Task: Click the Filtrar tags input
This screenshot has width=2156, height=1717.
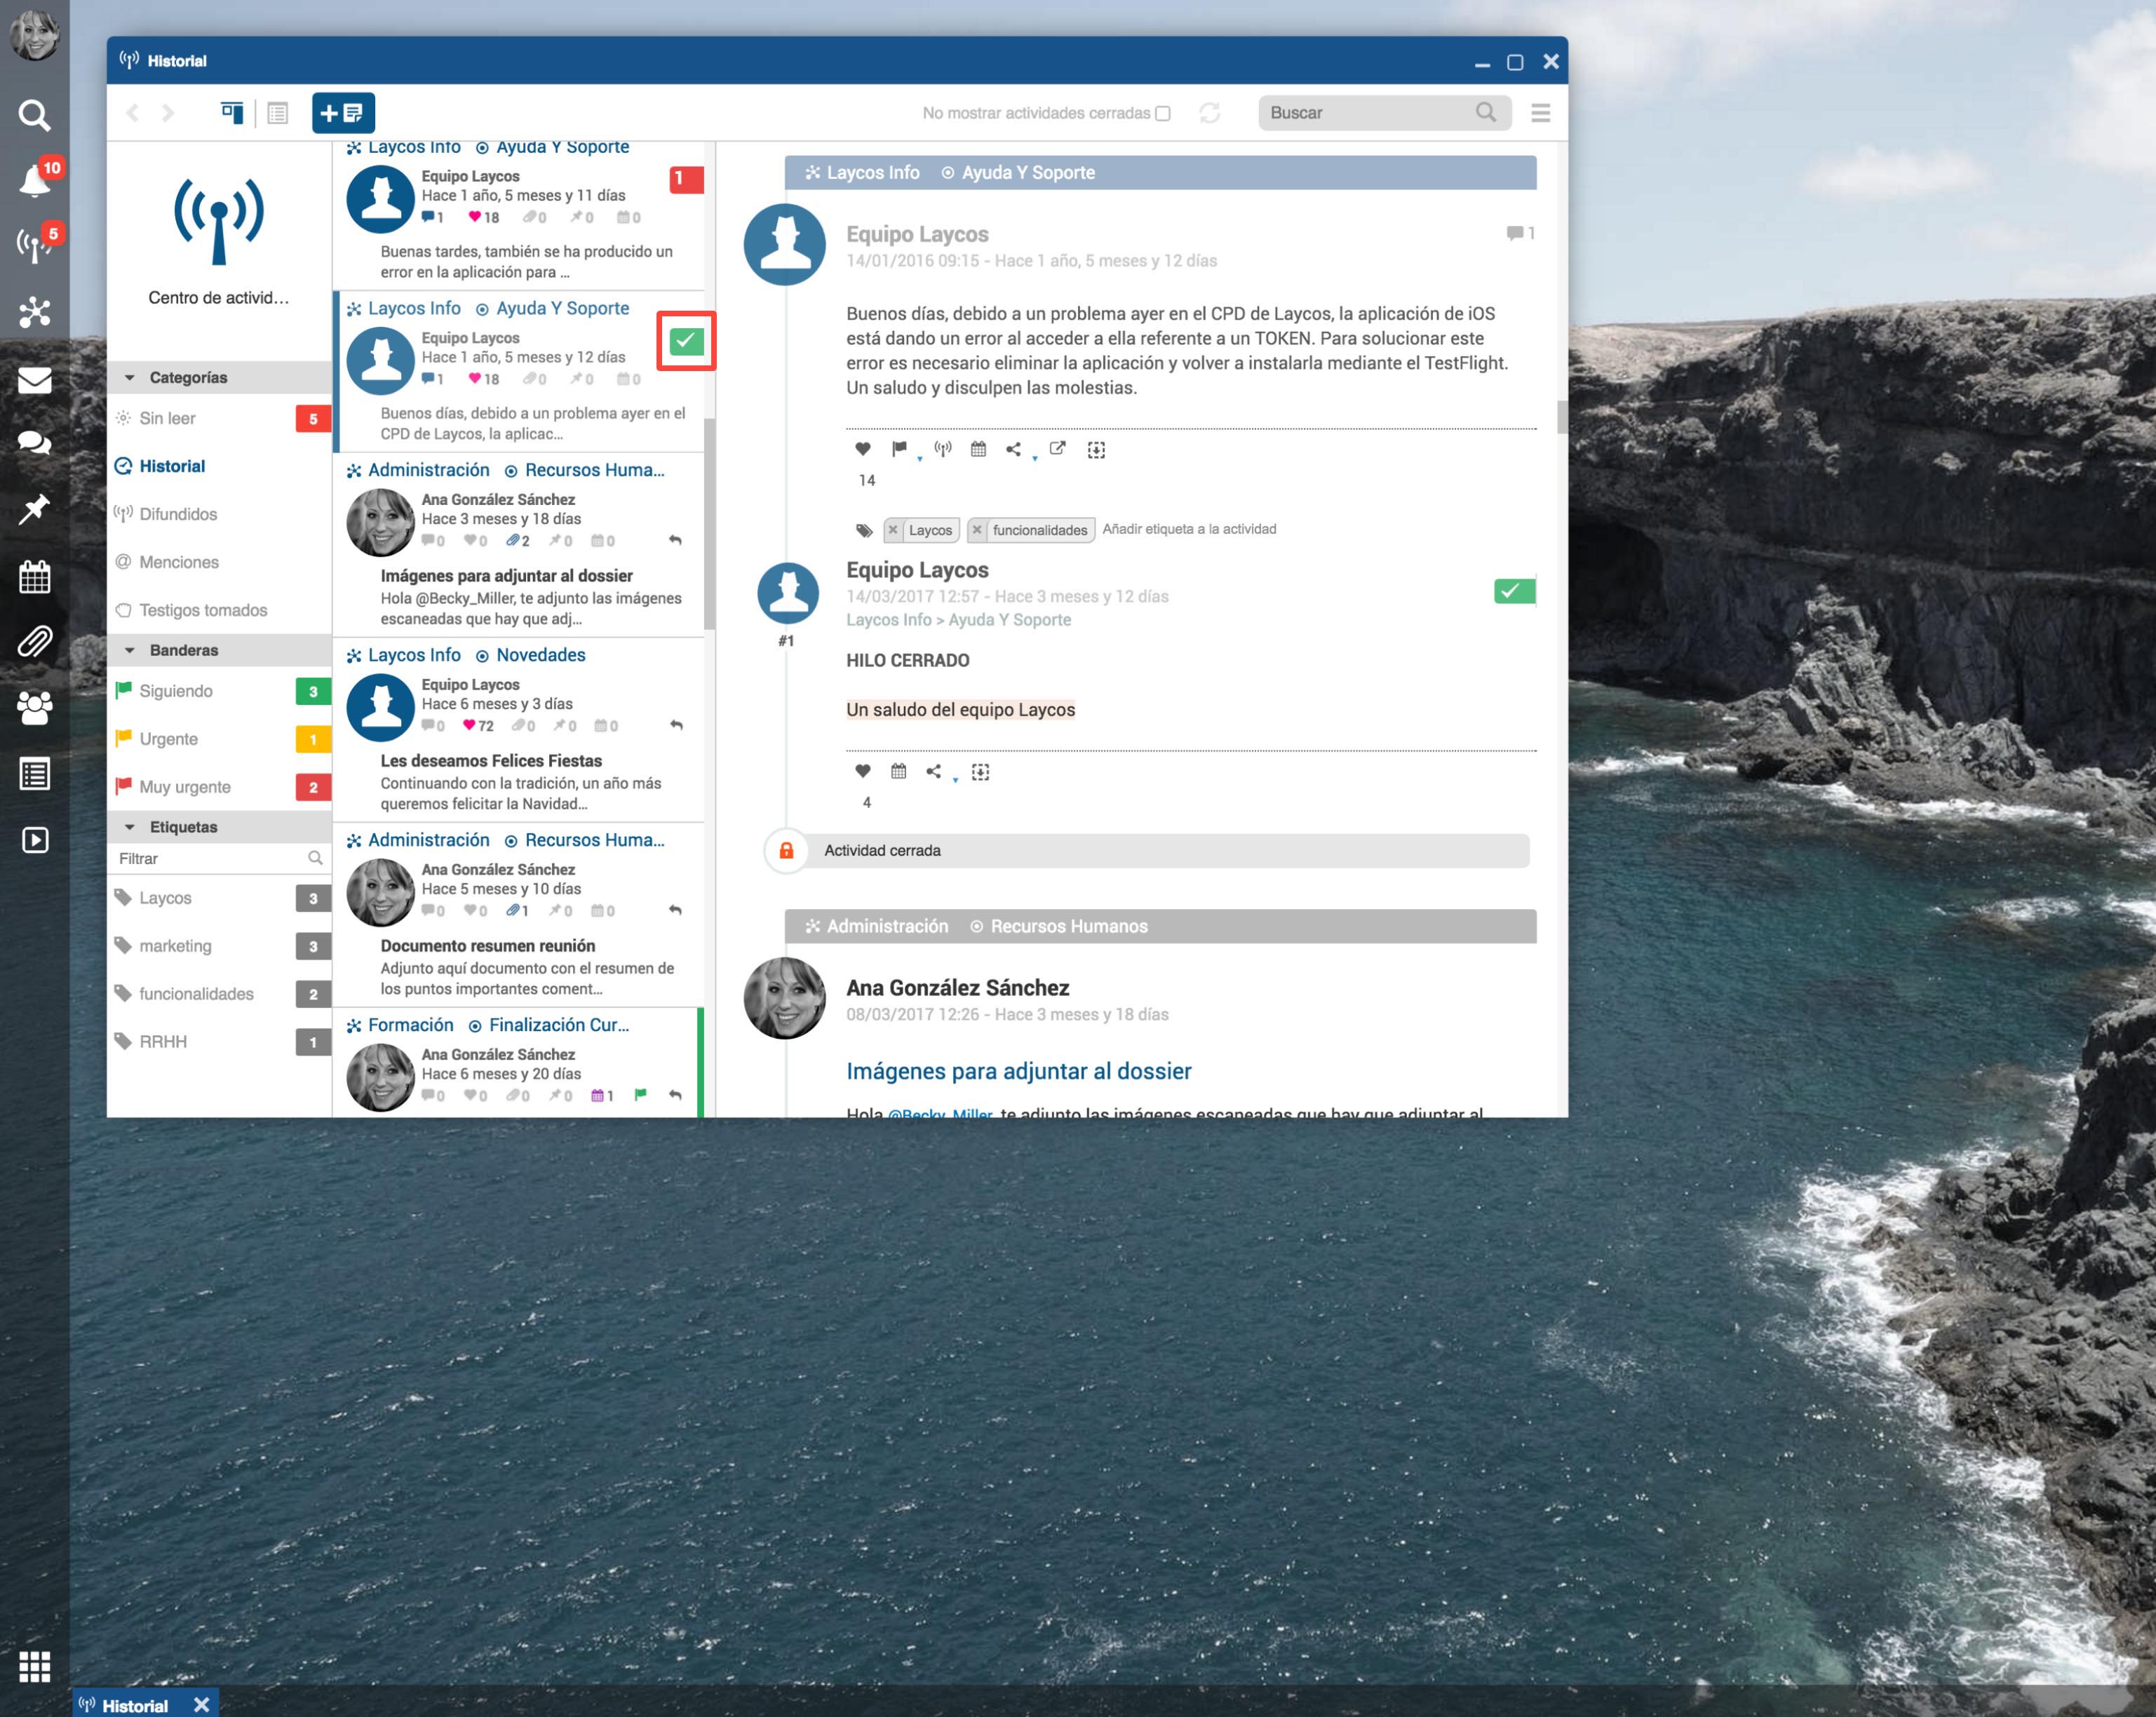Action: click(x=220, y=859)
